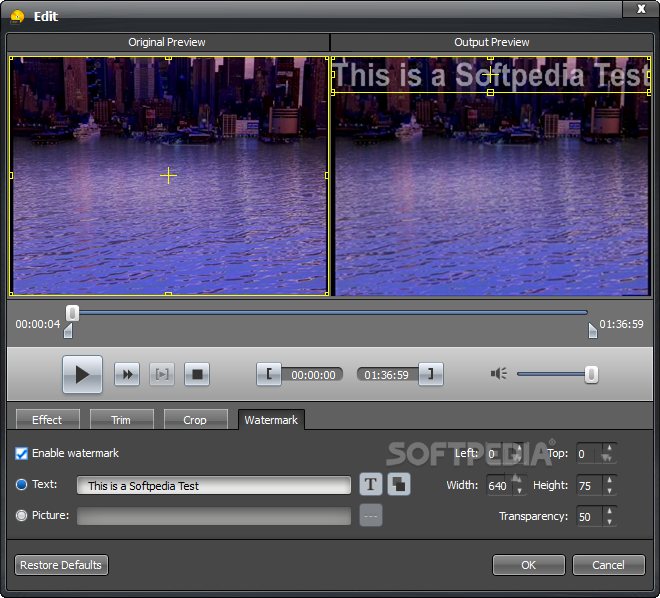Click the crop box right-middle handle
The width and height of the screenshot is (660, 598).
click(x=327, y=175)
